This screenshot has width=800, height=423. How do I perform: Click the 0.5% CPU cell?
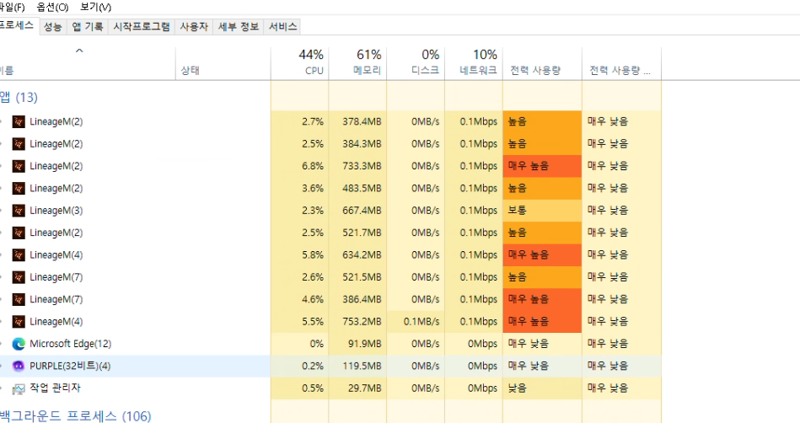(x=299, y=388)
